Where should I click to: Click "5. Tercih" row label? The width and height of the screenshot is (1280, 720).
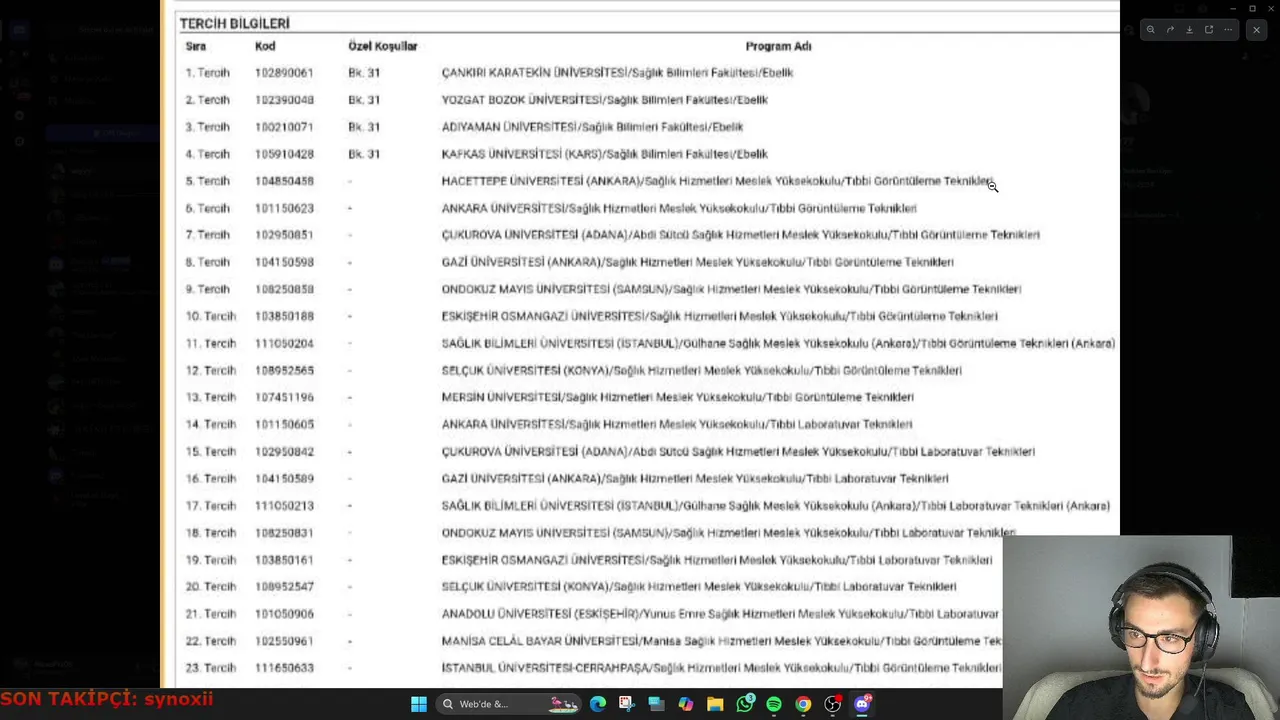pos(207,181)
